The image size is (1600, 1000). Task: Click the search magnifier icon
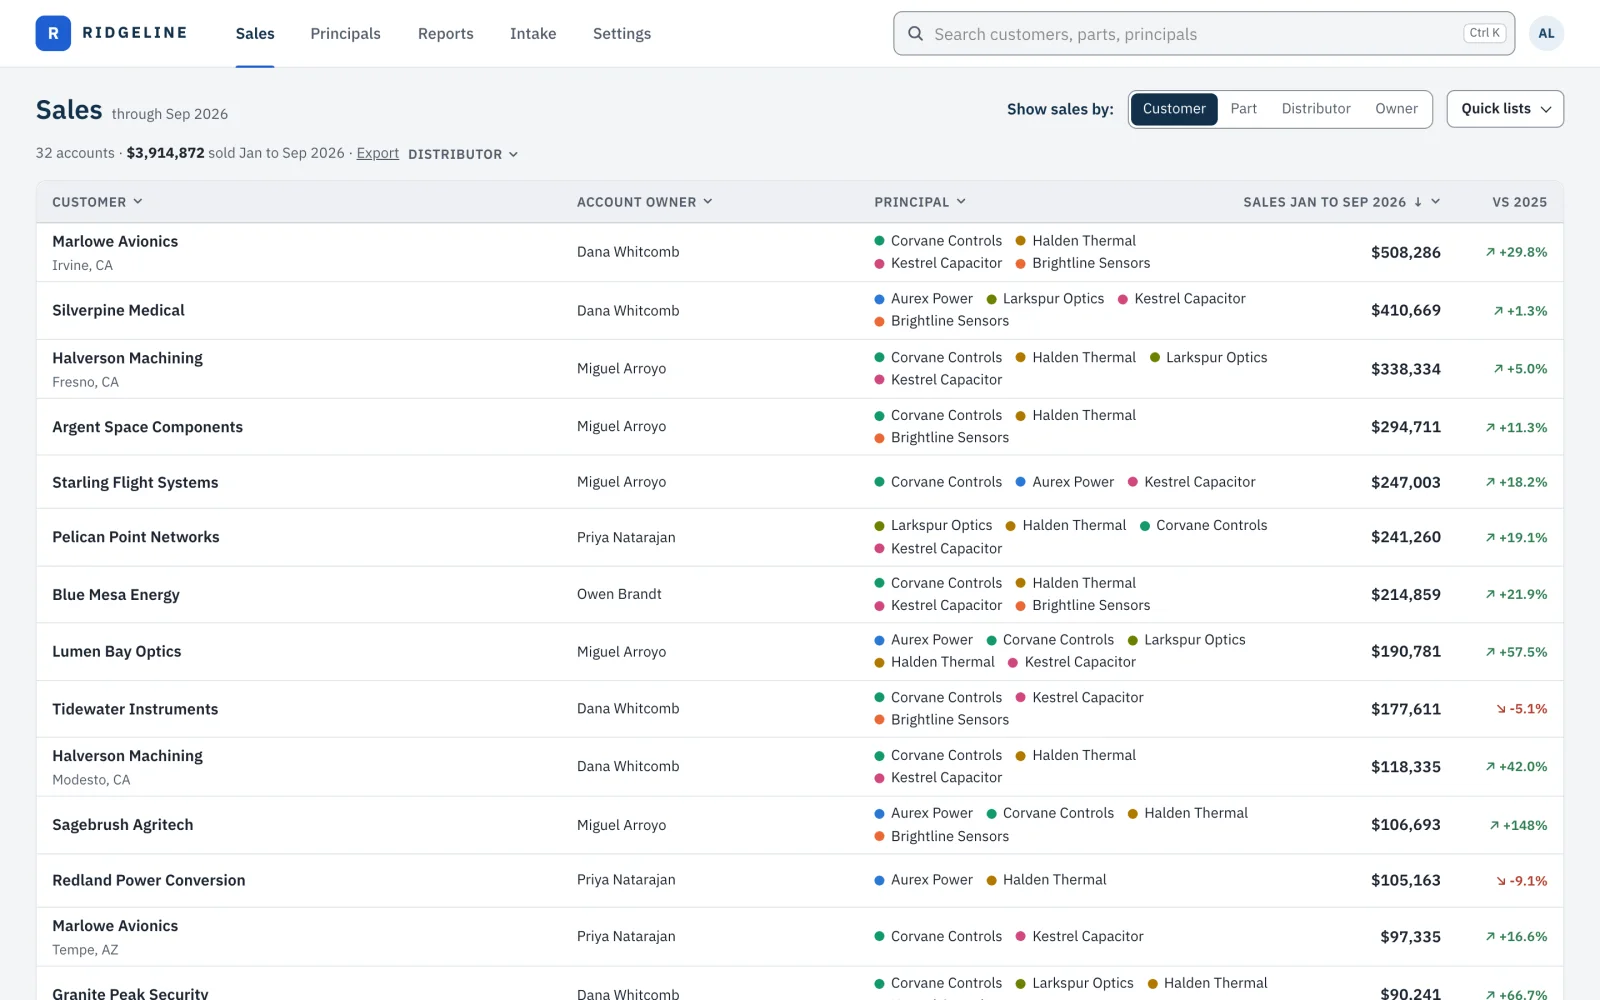[915, 34]
